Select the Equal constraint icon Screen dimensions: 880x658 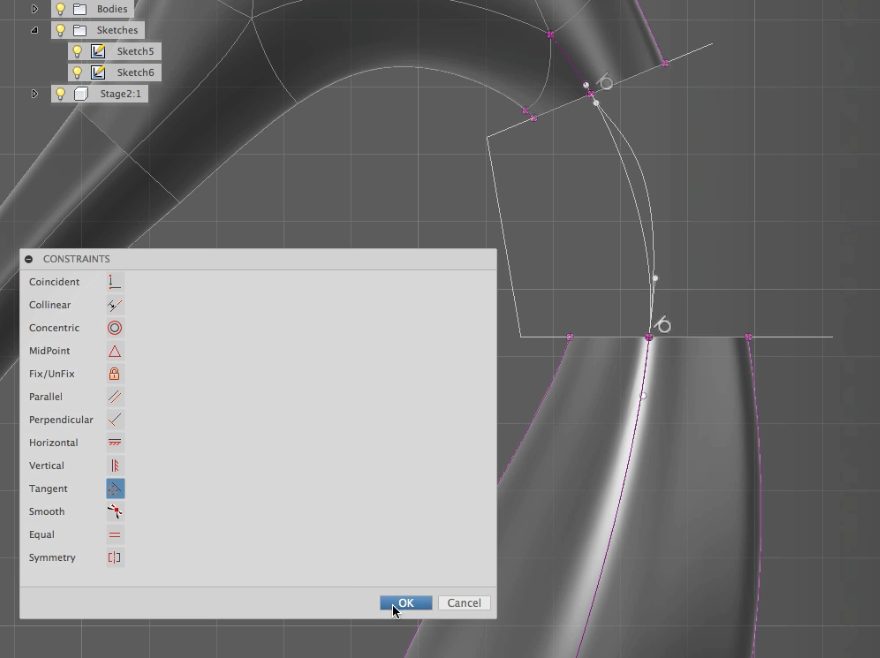click(x=114, y=534)
